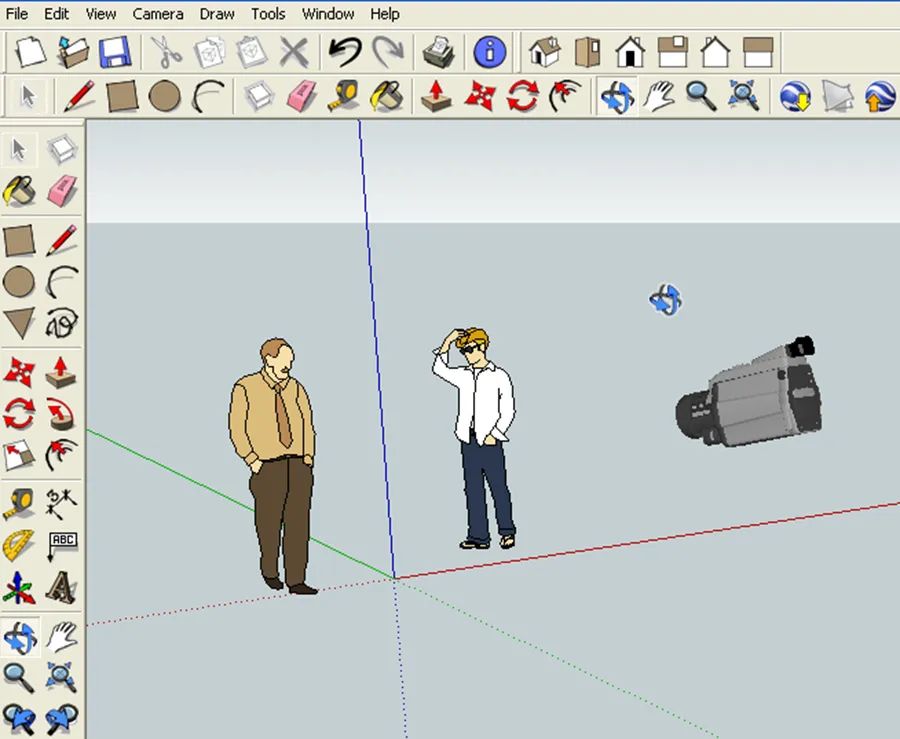Select the Line pencil tool
The image size is (900, 739).
78,95
